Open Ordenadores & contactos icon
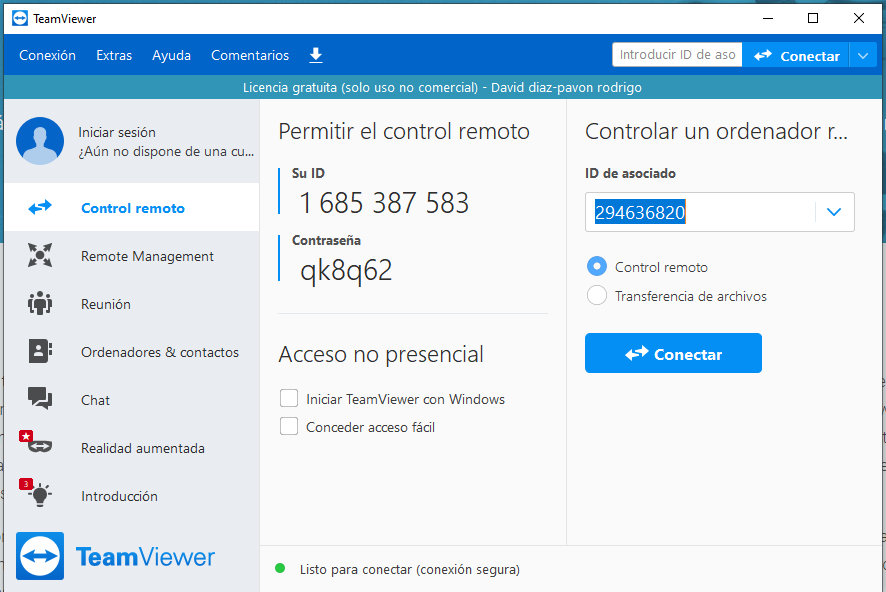This screenshot has width=886, height=592. [x=40, y=352]
